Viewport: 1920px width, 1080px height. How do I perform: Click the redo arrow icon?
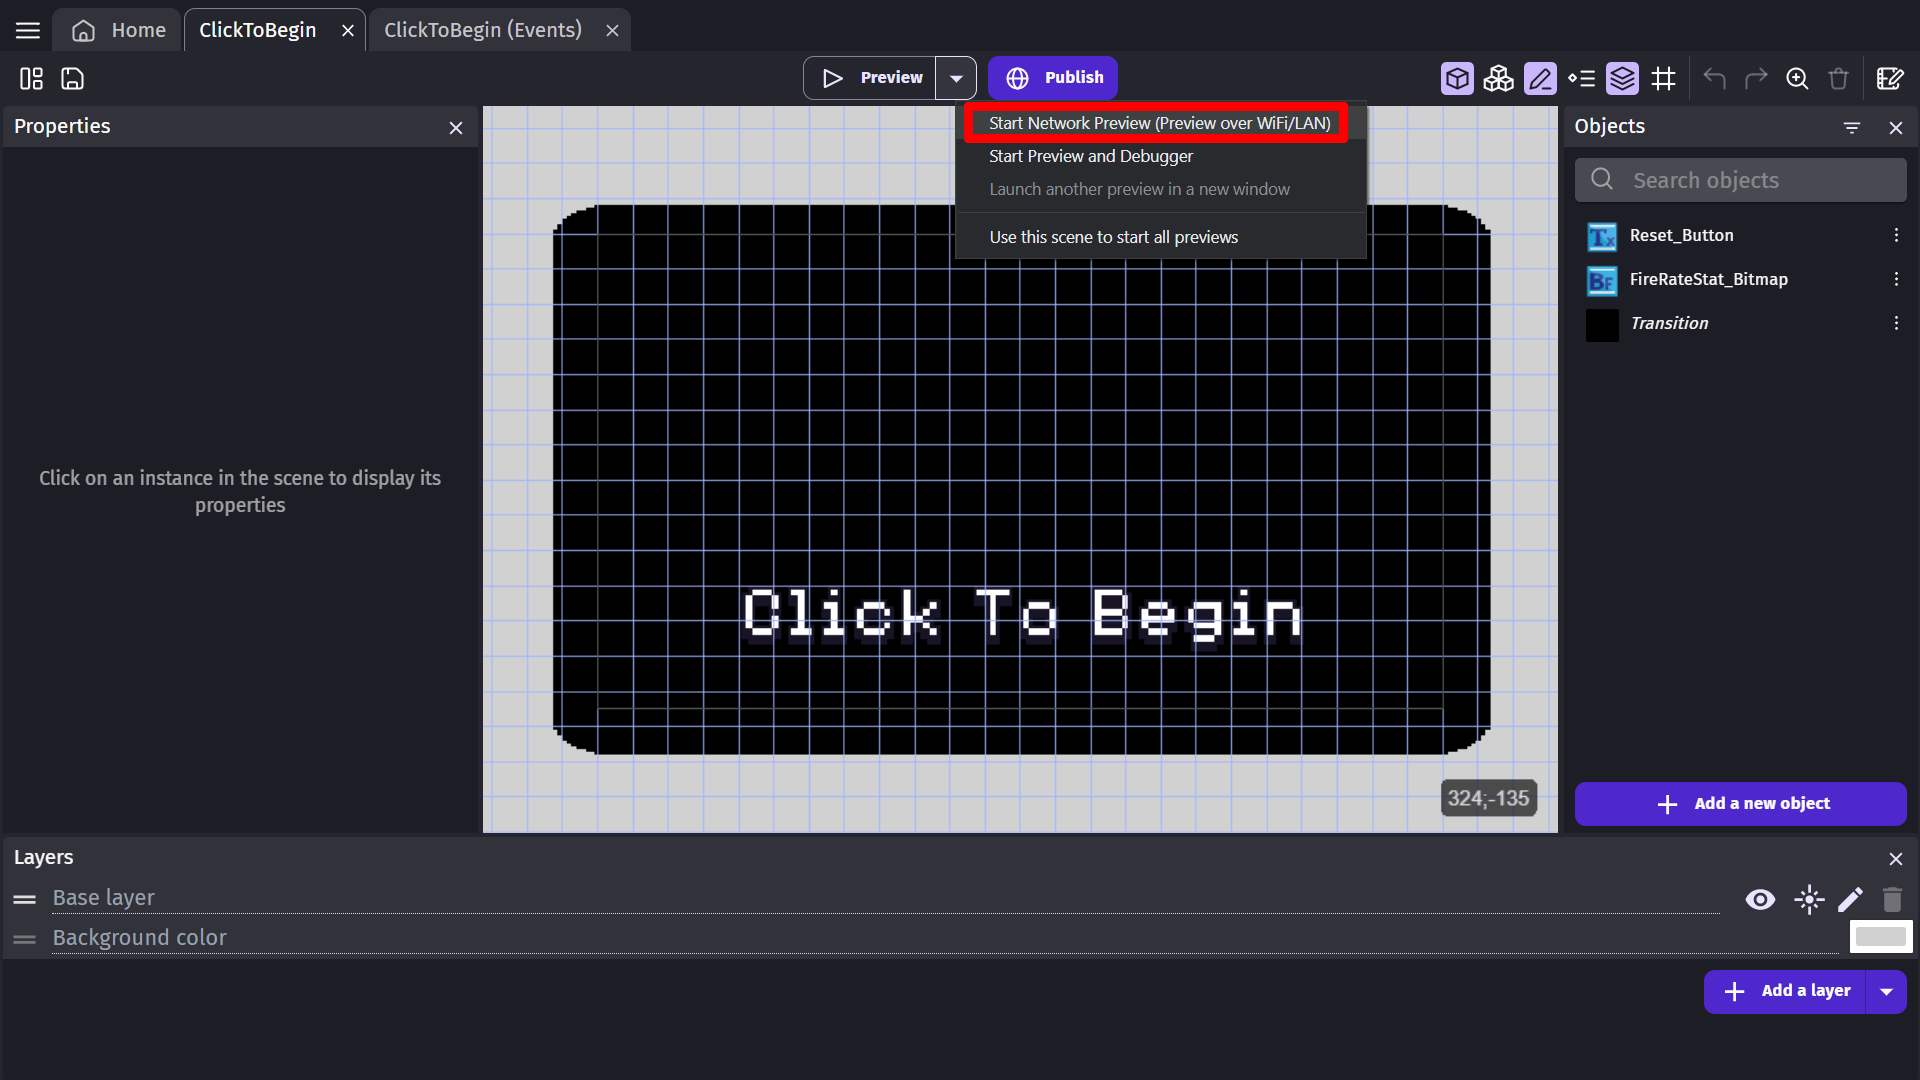click(1755, 78)
